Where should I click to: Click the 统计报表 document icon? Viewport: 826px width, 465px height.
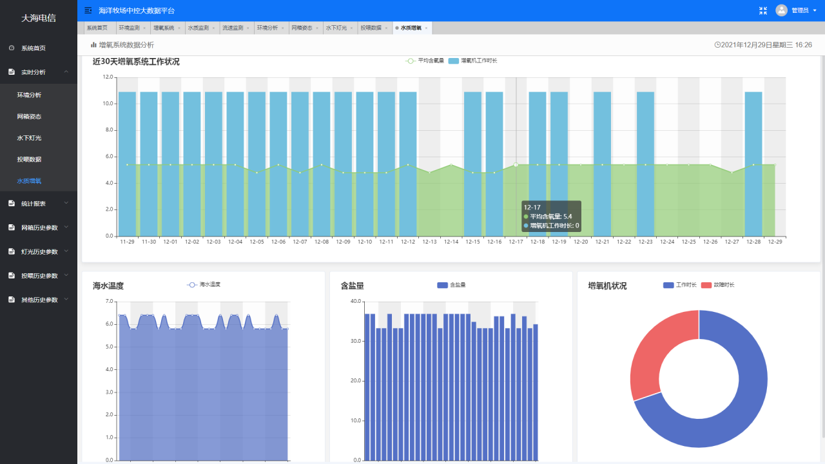(x=12, y=203)
